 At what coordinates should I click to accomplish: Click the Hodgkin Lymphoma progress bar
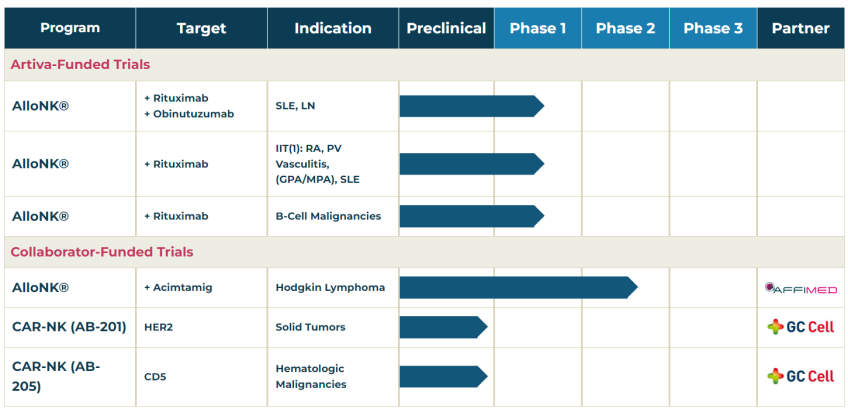(x=517, y=288)
